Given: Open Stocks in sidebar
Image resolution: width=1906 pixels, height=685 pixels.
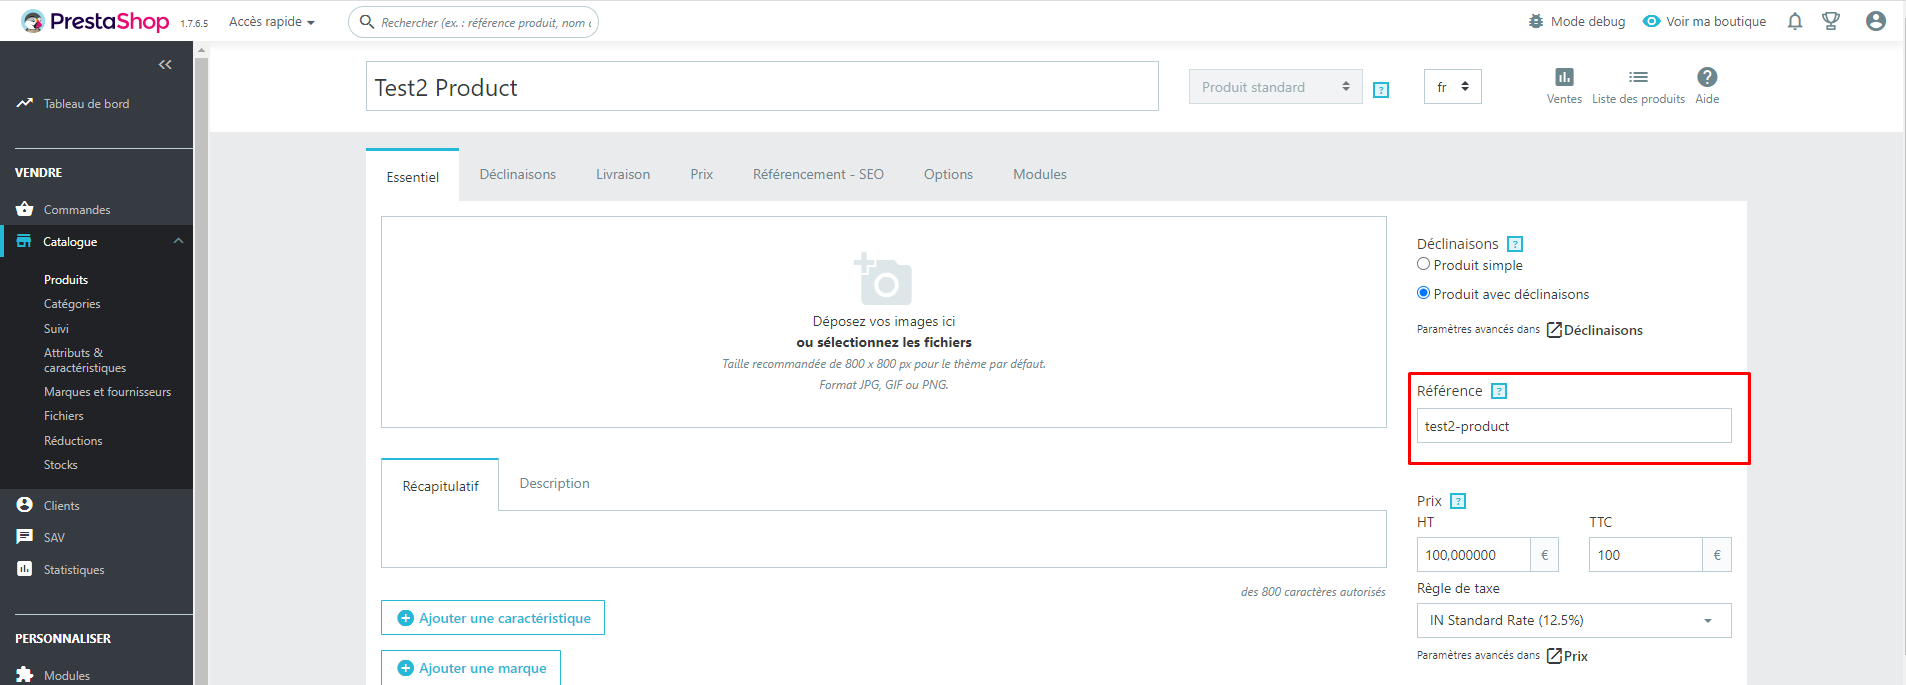Looking at the screenshot, I should coord(61,465).
